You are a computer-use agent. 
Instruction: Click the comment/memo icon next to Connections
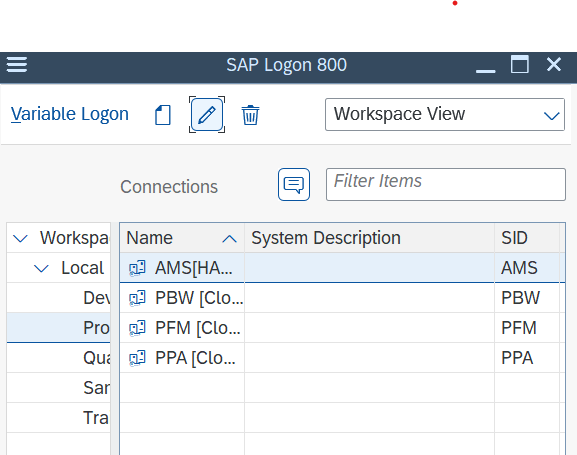[294, 184]
